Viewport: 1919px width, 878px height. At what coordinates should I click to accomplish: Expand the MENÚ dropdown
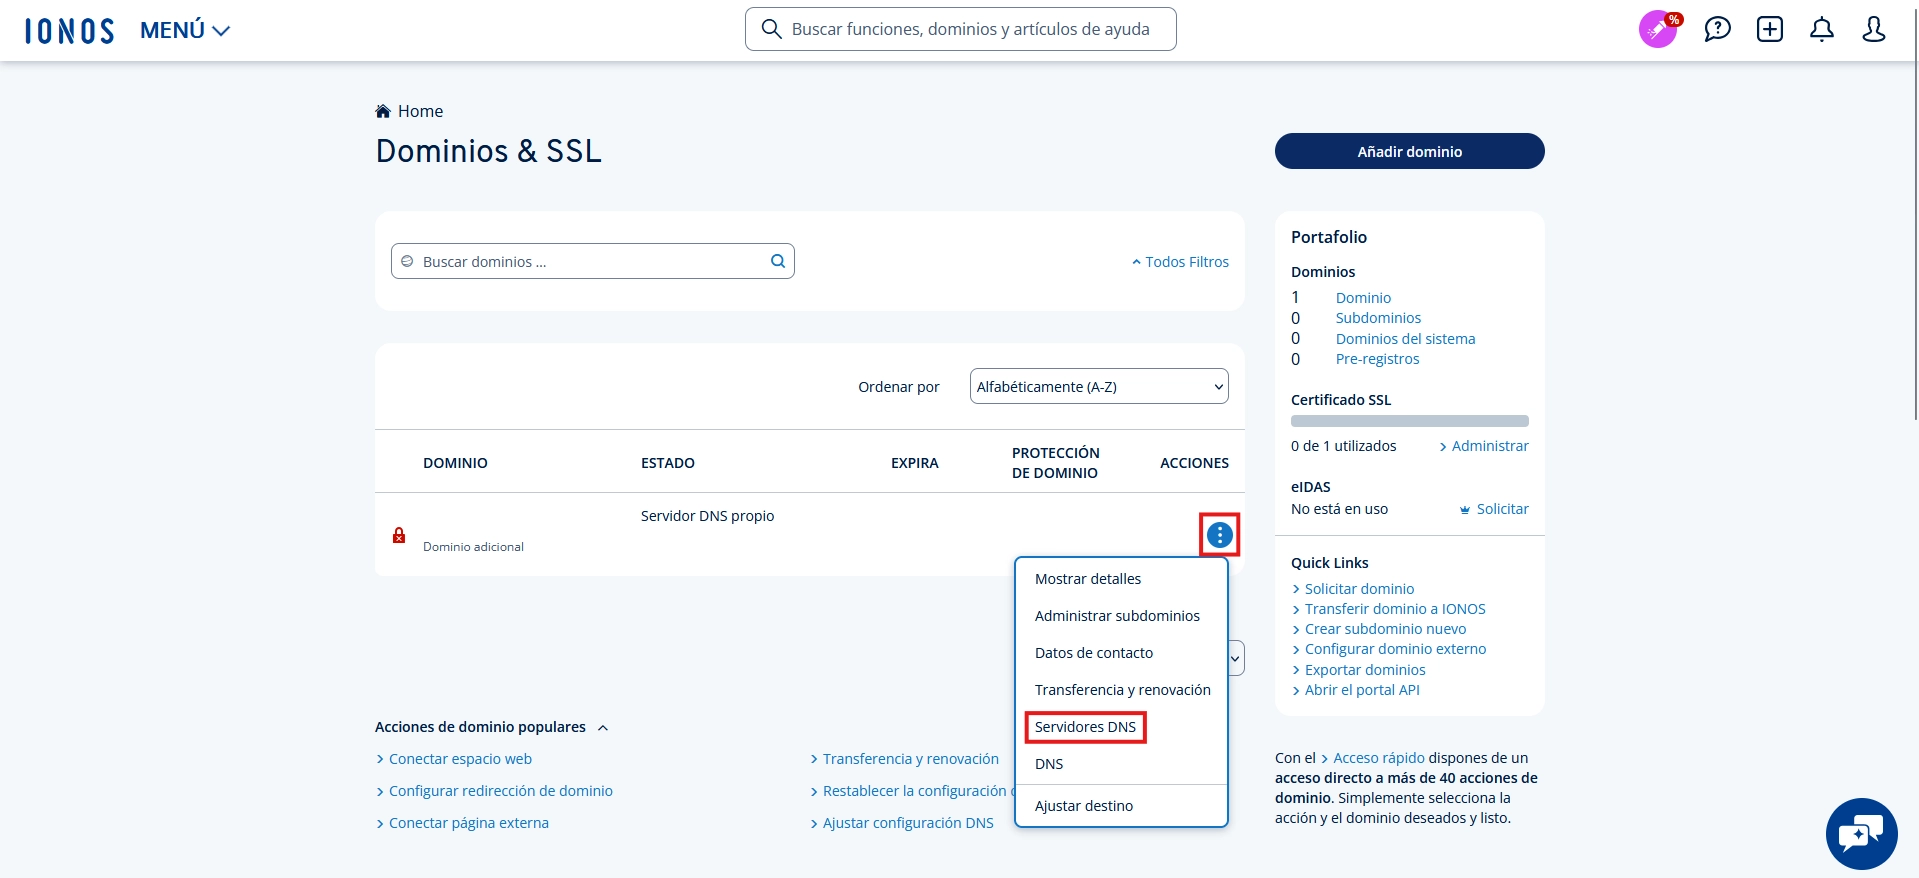185,31
